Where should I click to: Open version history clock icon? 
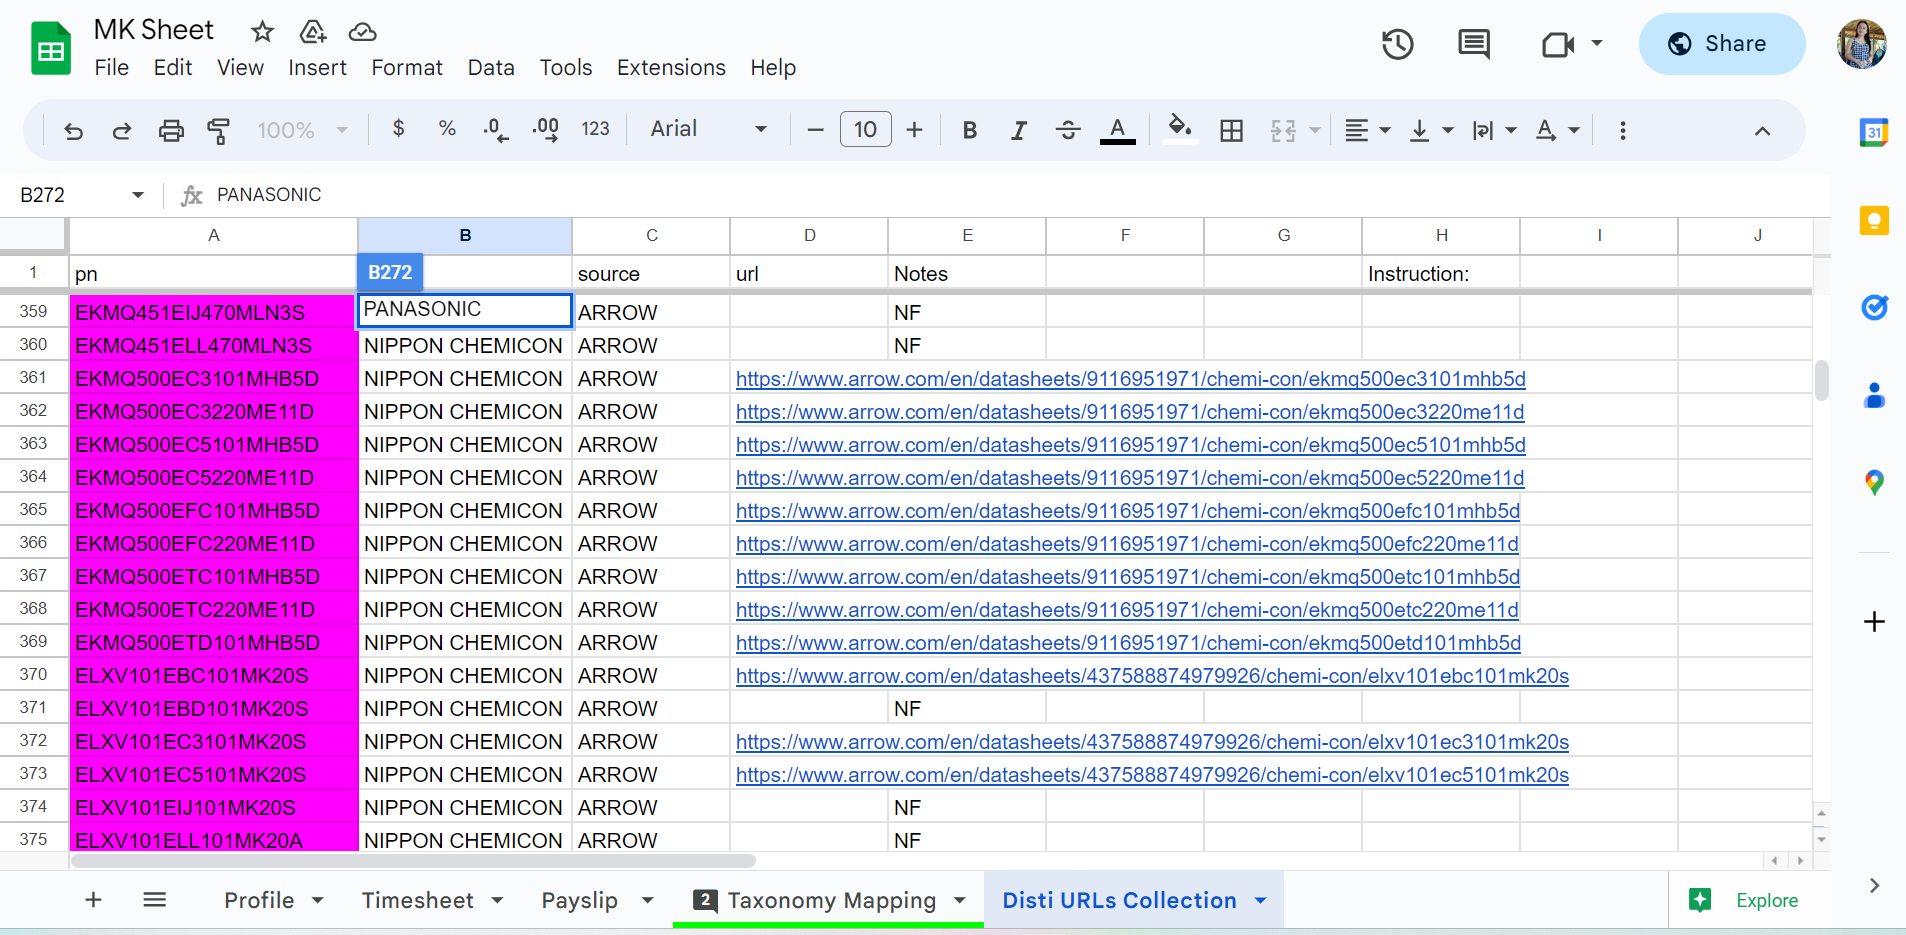point(1397,44)
